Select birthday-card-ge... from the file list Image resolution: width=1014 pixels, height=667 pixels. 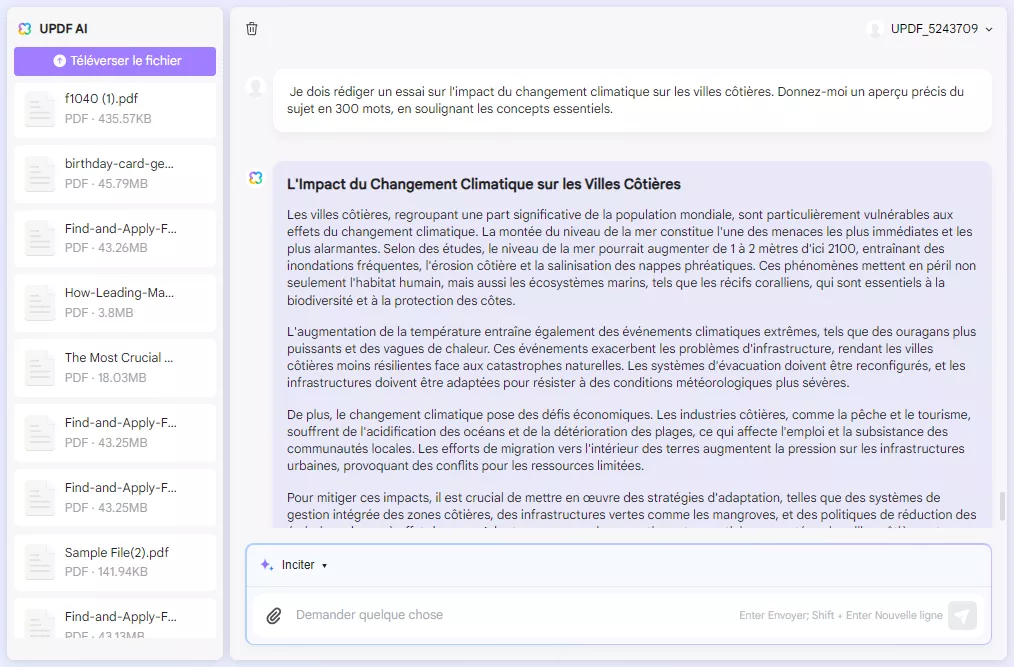(114, 175)
